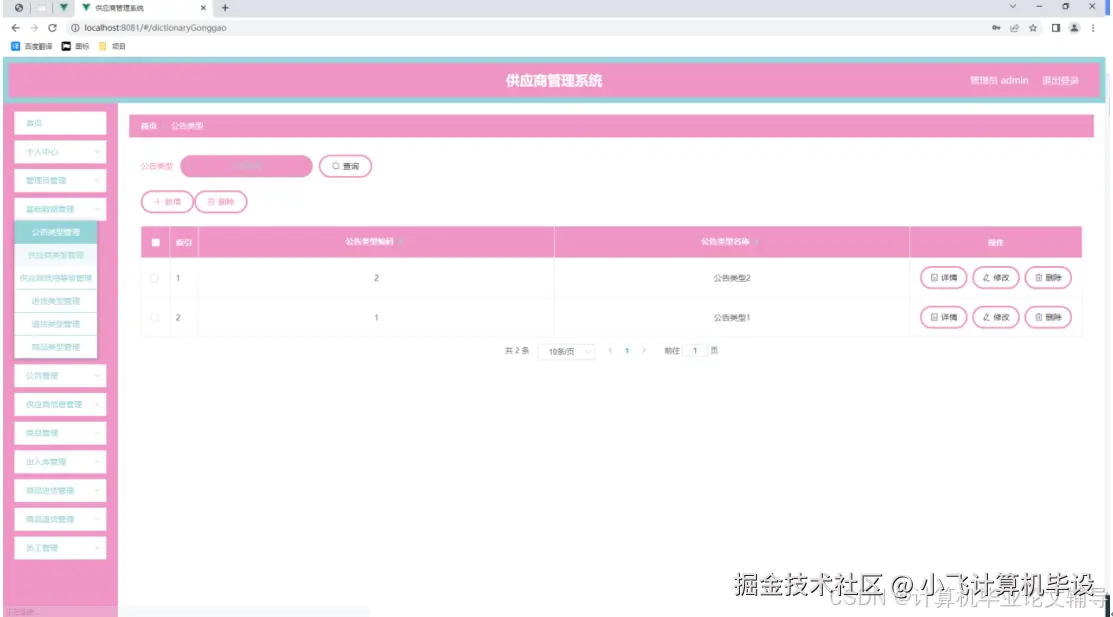1113x617 pixels.
Task: Open the 10条/页 page size dropdown
Action: (567, 351)
